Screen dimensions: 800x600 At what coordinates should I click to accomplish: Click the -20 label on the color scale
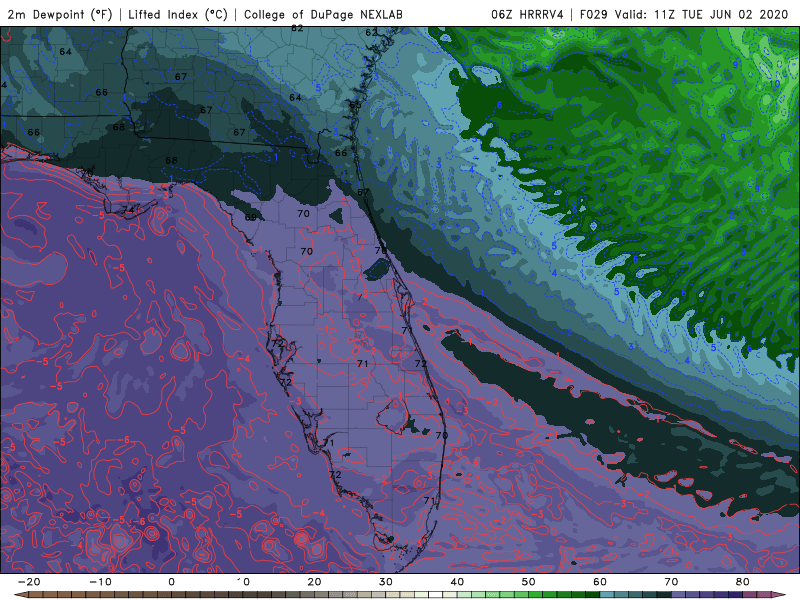[29, 582]
